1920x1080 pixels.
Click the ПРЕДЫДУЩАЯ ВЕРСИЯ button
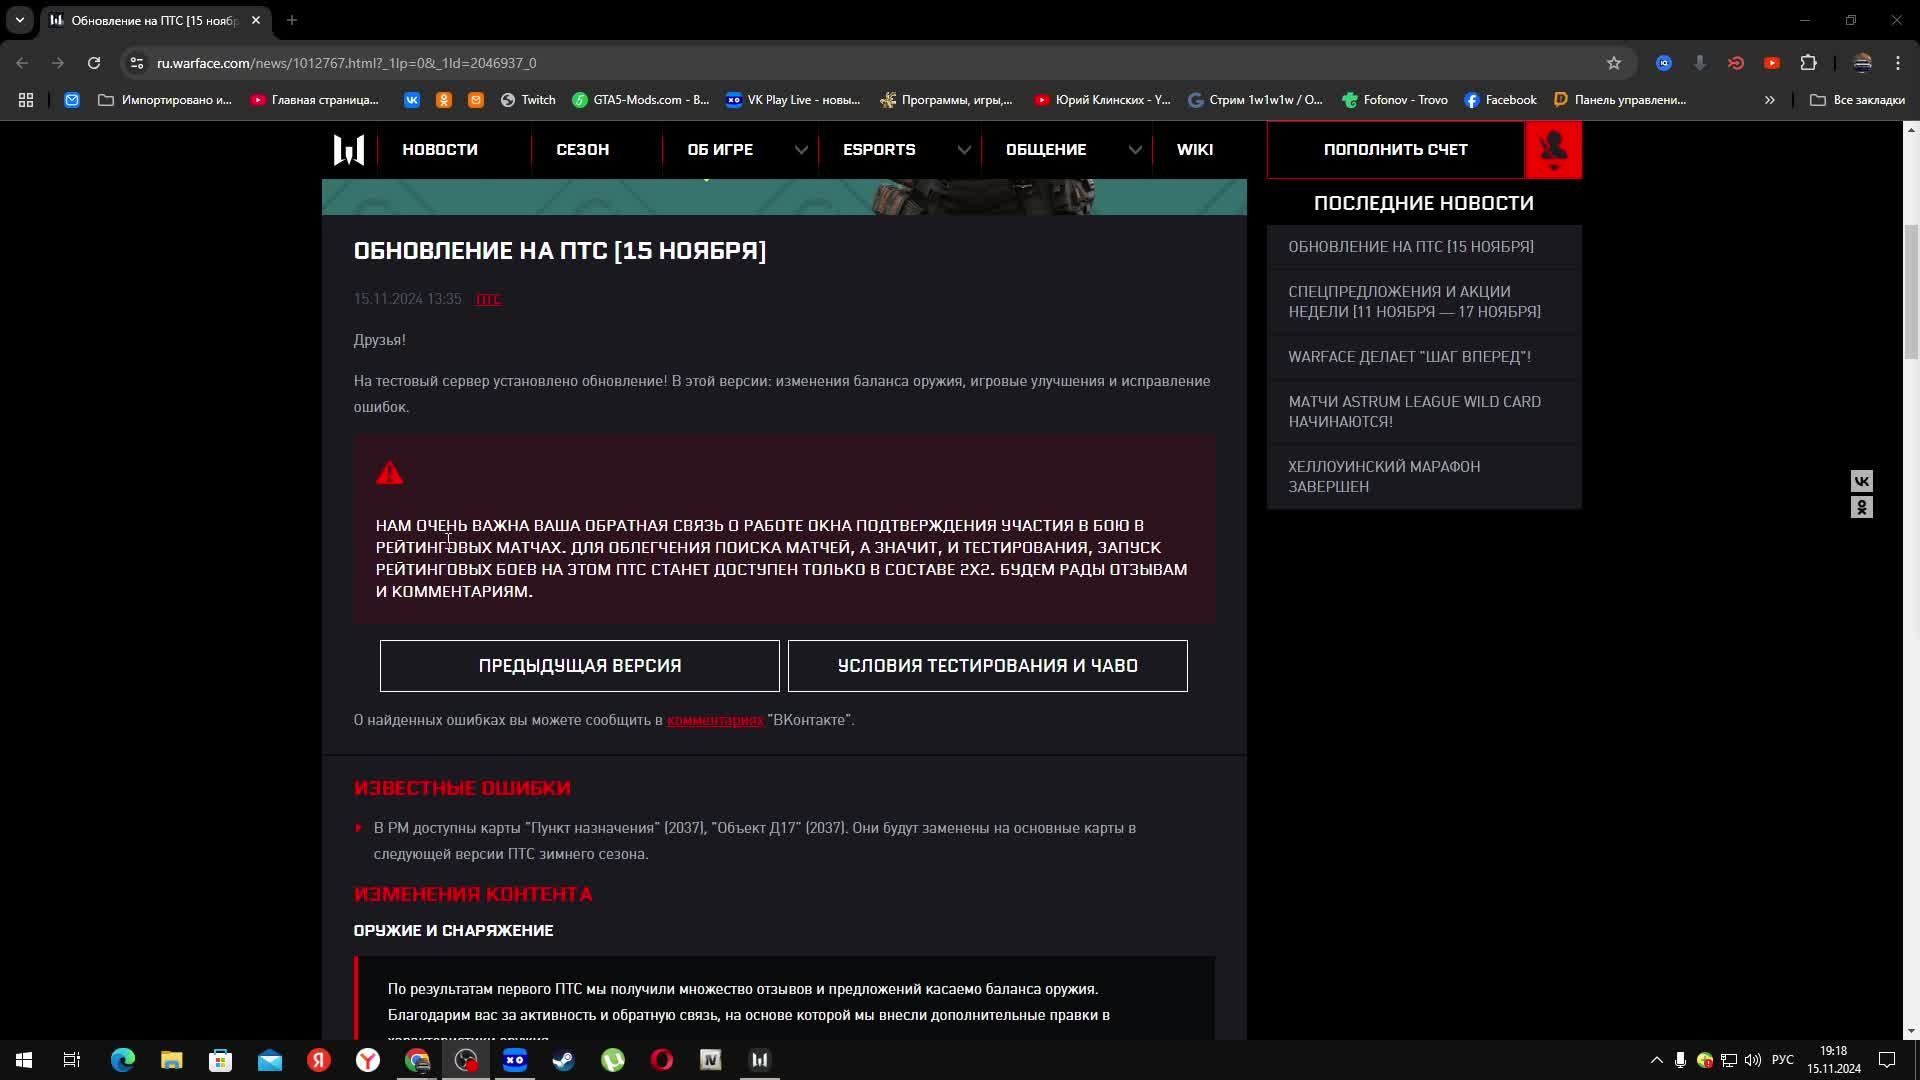579,666
